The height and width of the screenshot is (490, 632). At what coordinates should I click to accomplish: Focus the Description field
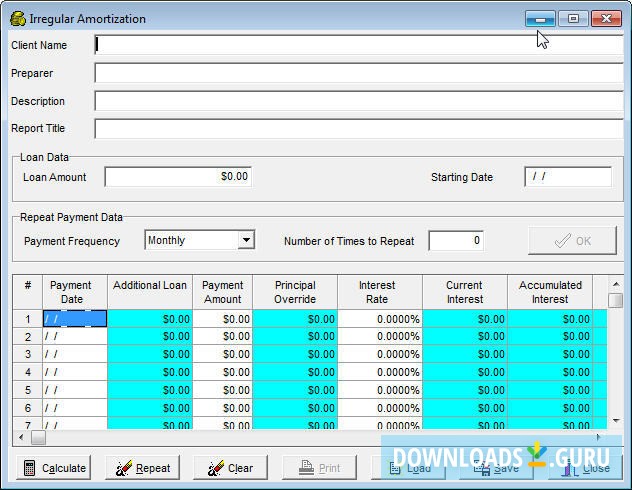coord(359,101)
